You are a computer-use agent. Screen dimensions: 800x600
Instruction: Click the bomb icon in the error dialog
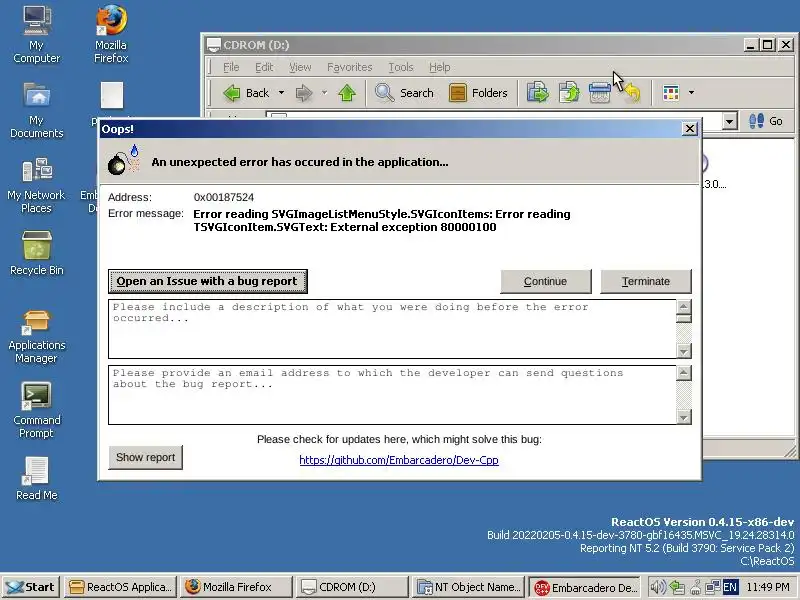pyautogui.click(x=122, y=159)
